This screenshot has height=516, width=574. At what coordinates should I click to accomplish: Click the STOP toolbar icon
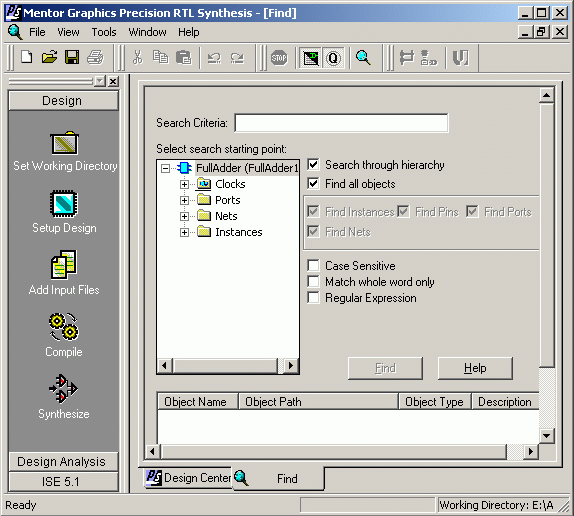[279, 58]
